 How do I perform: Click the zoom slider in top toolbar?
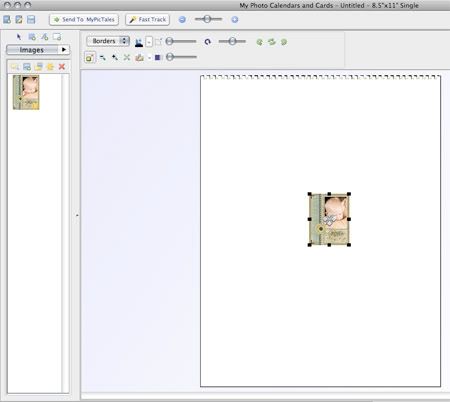208,19
